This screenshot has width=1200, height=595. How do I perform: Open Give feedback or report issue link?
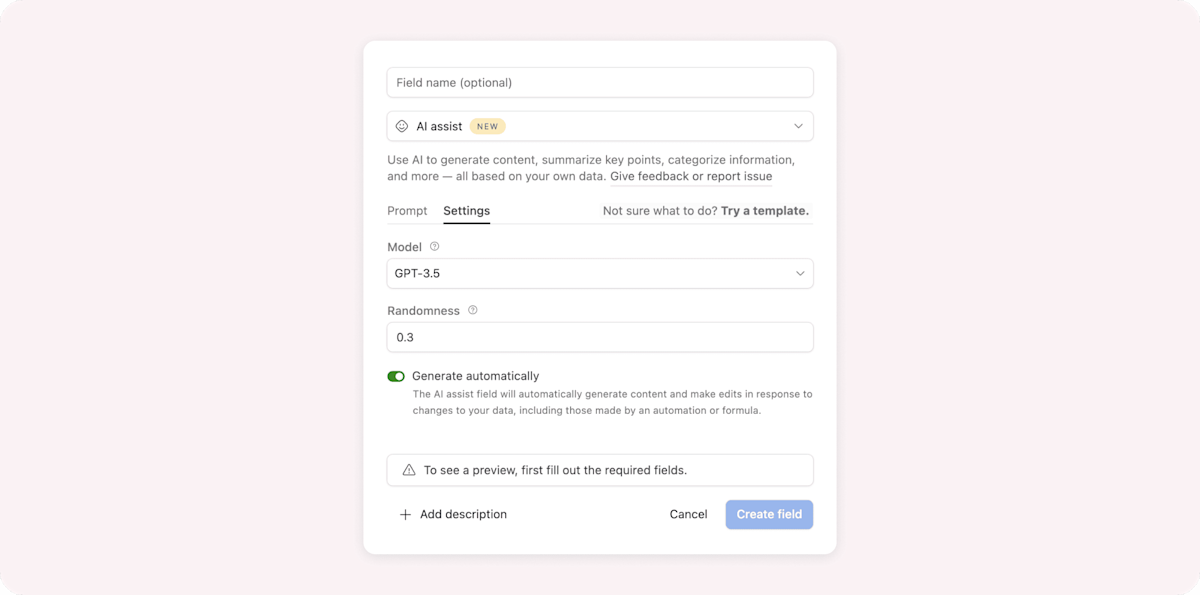point(691,176)
